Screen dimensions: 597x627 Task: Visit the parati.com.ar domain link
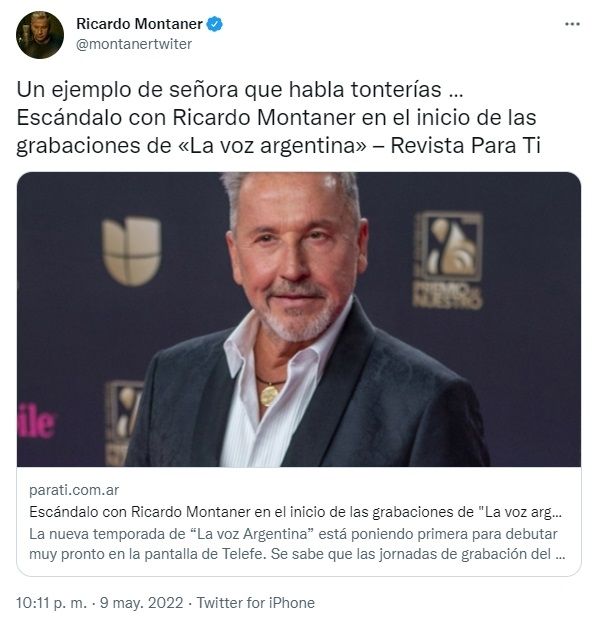coord(74,490)
